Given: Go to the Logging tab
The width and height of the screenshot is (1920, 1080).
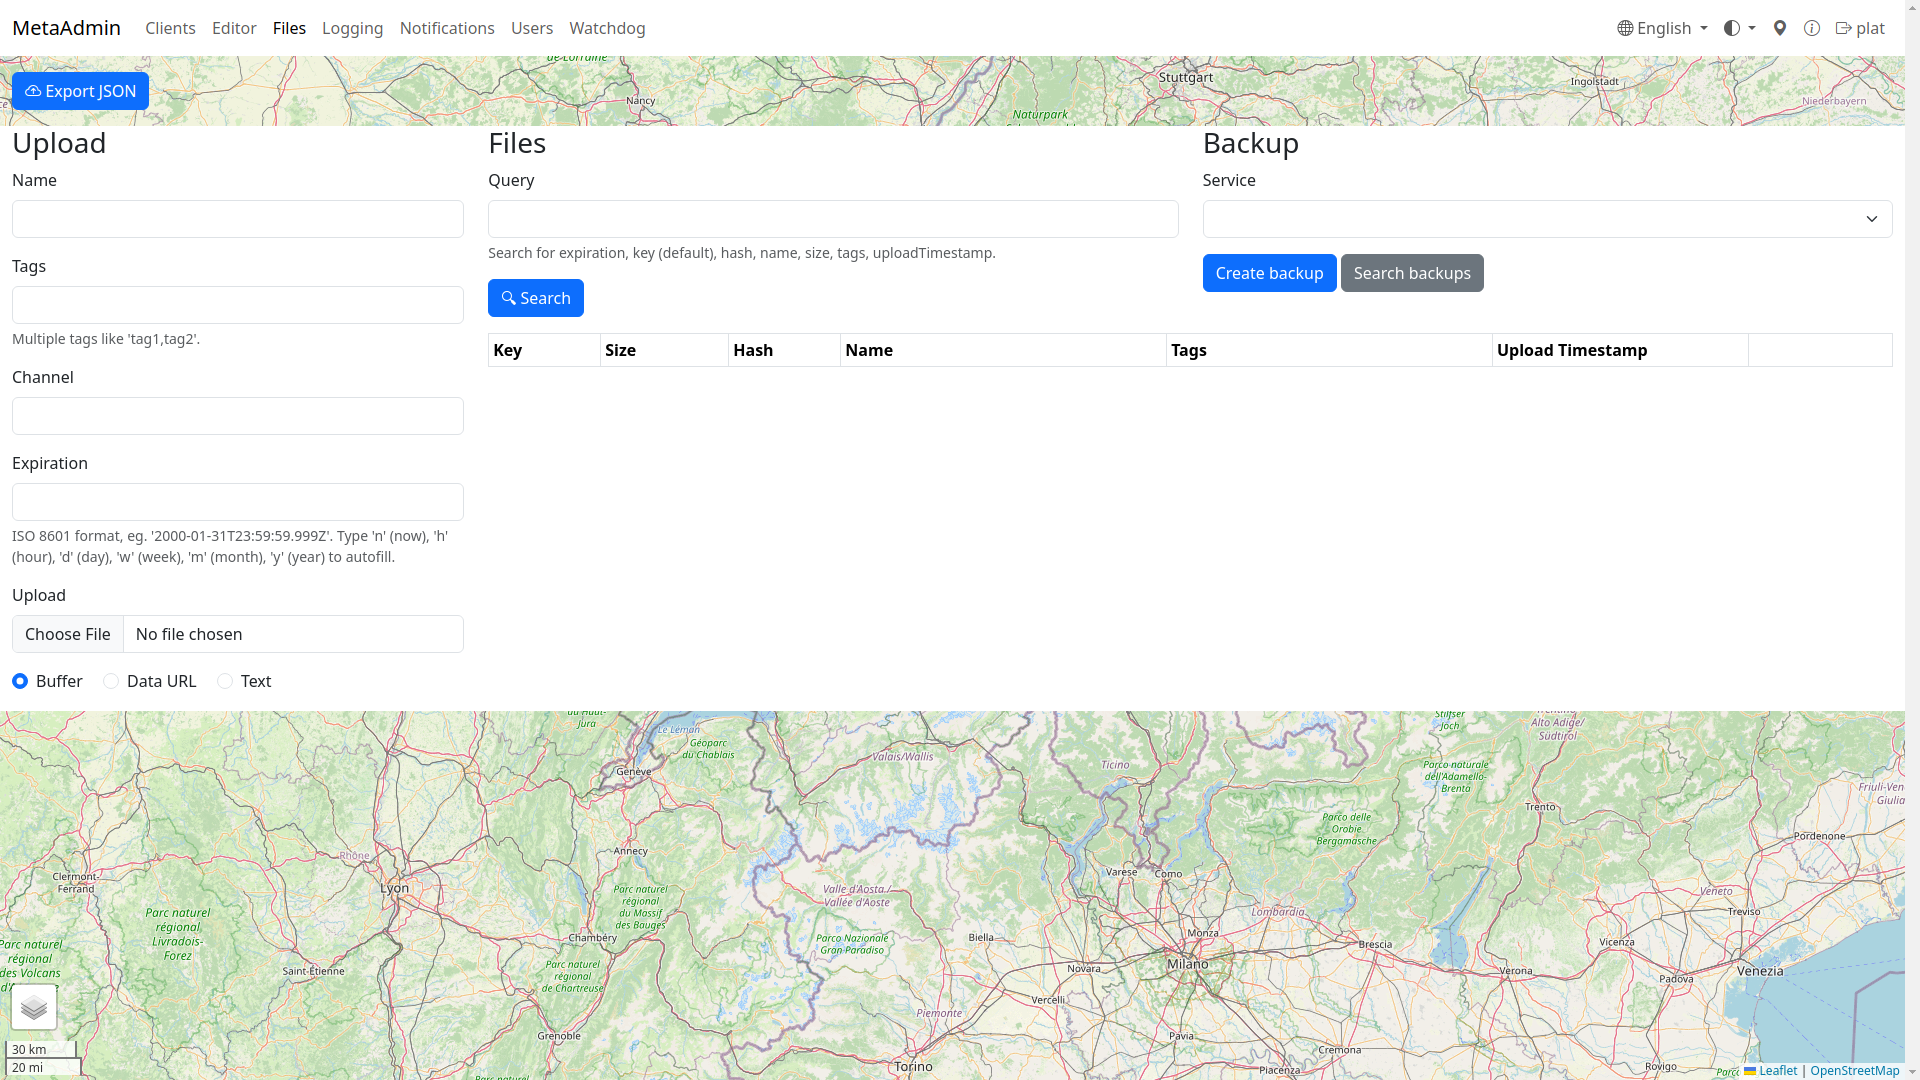Looking at the screenshot, I should click(x=352, y=28).
